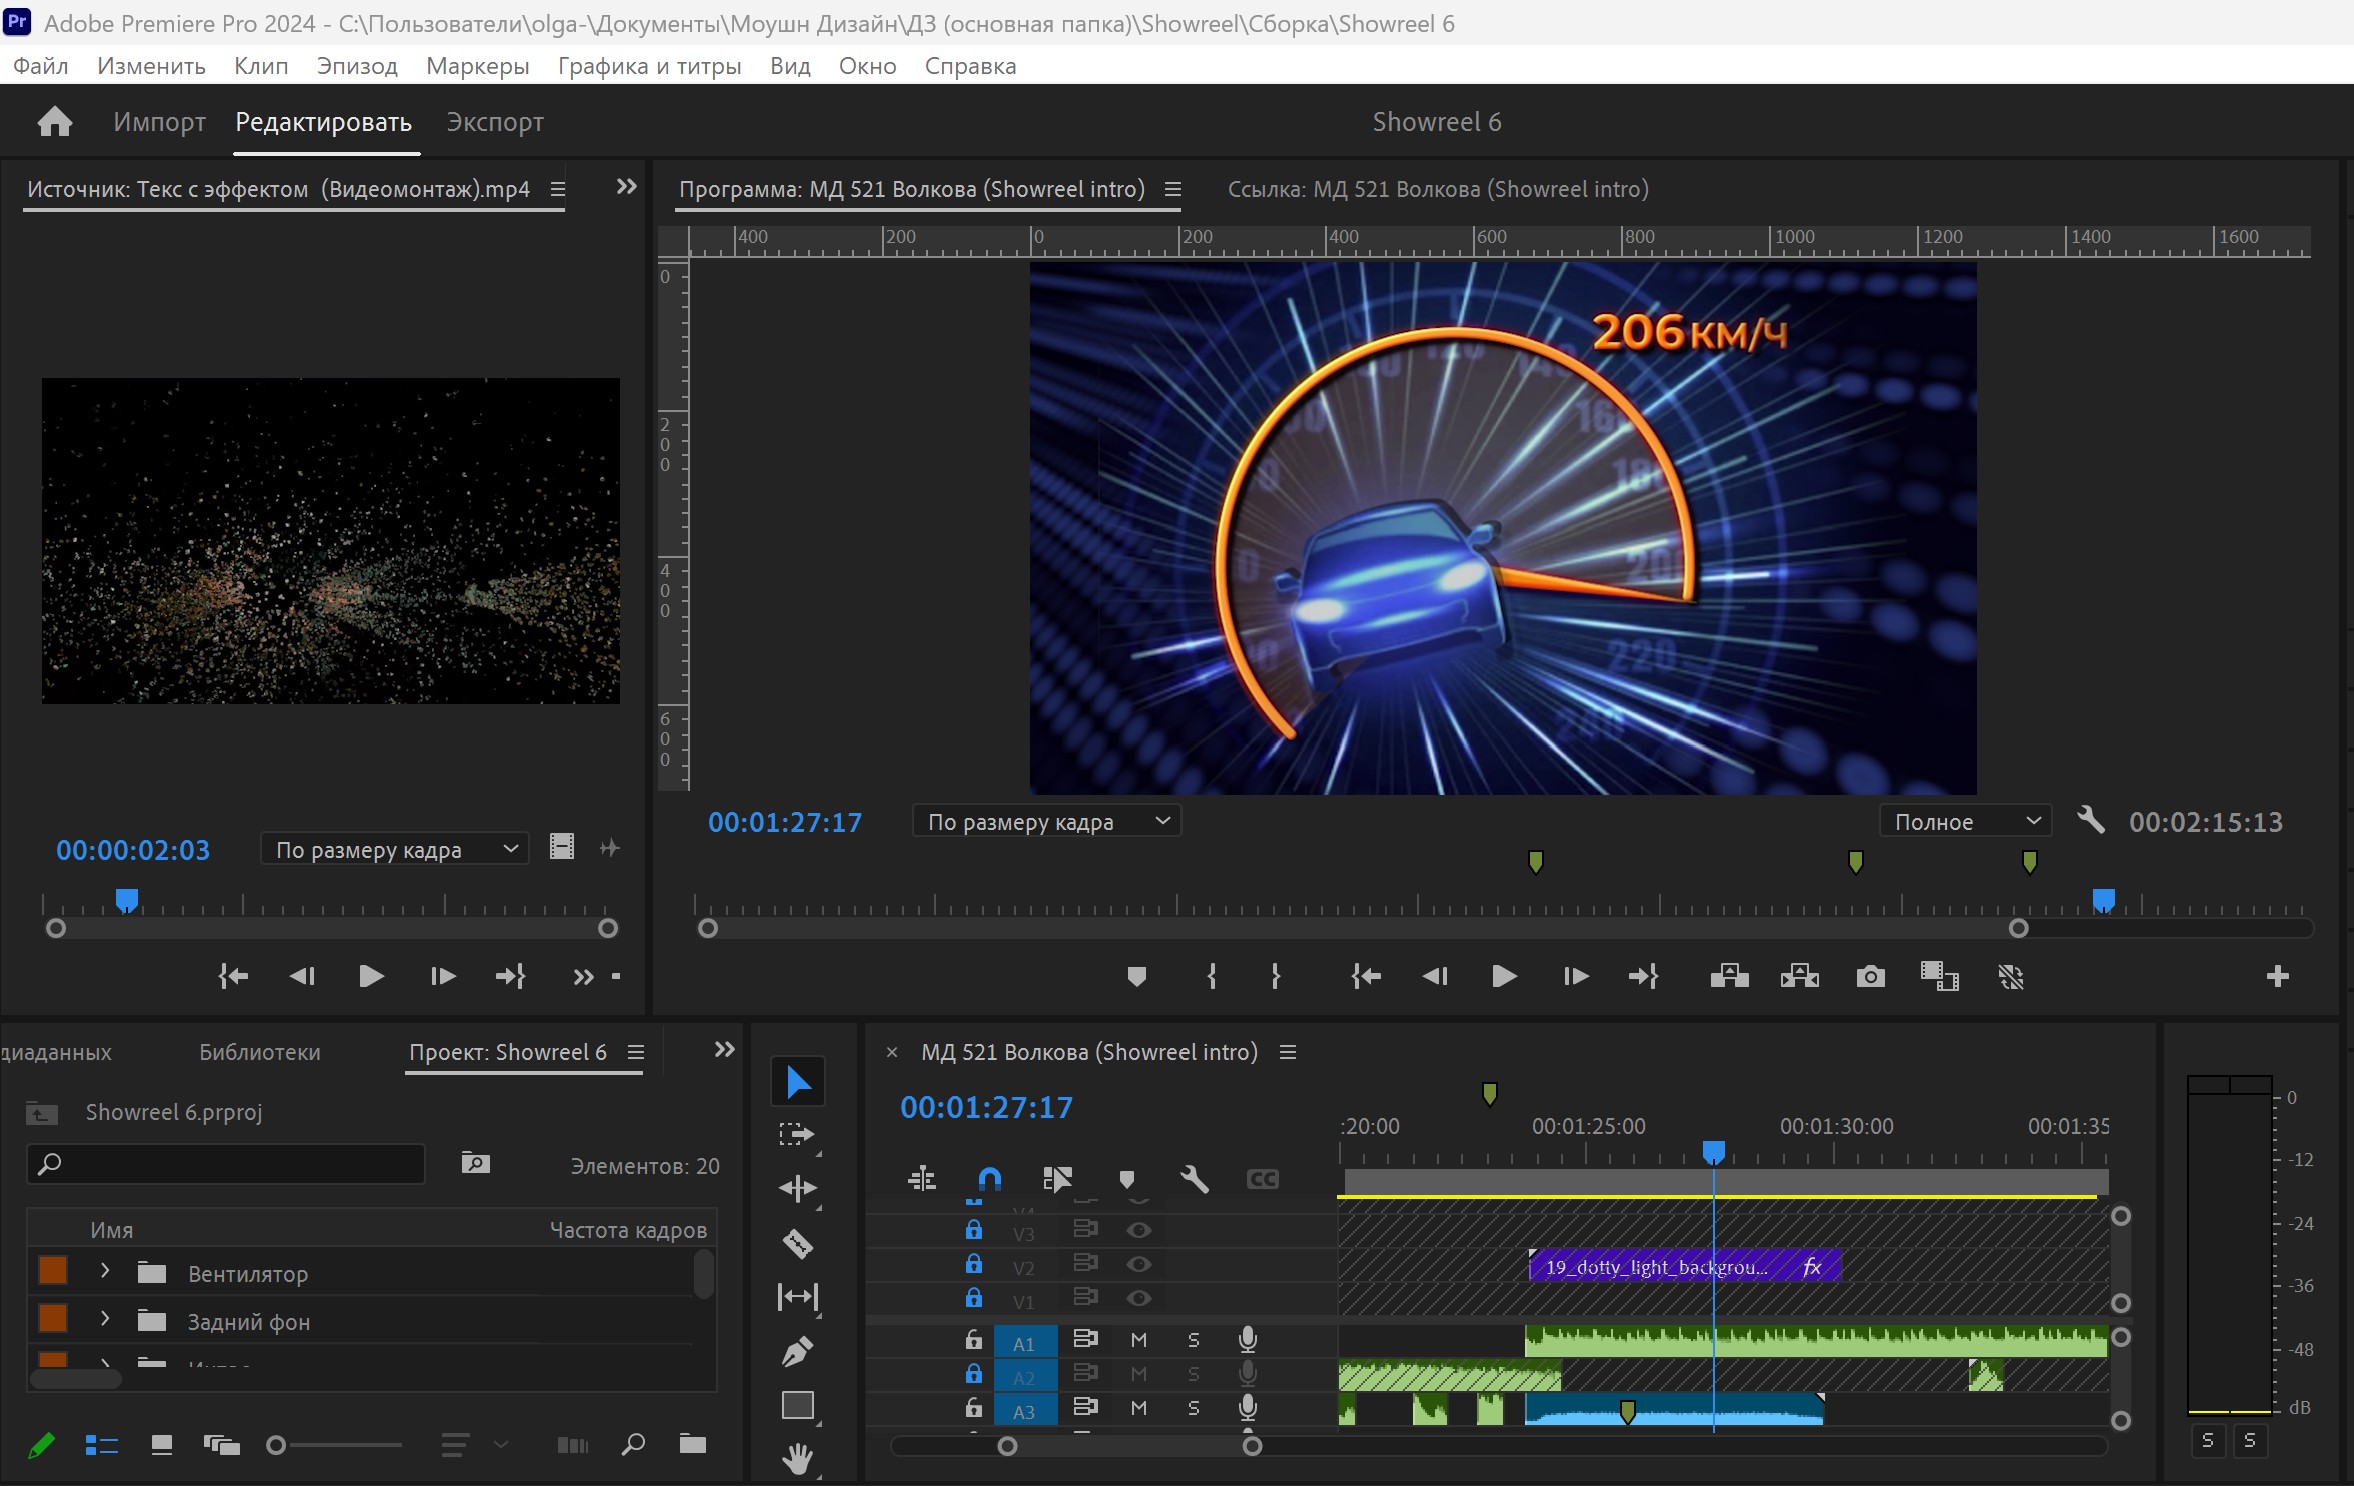
Task: Unlock the V1 video track
Action: click(x=973, y=1300)
